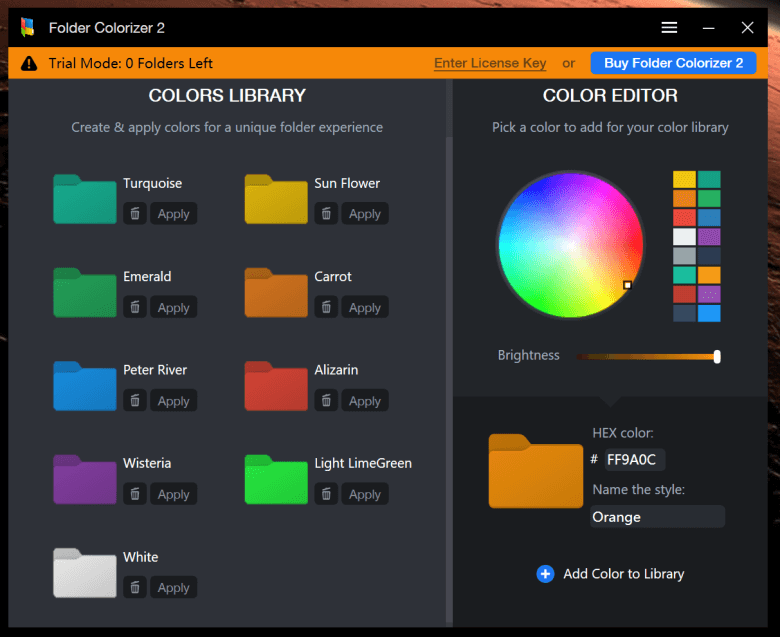Select the White folder icon
The height and width of the screenshot is (637, 780).
pos(85,573)
